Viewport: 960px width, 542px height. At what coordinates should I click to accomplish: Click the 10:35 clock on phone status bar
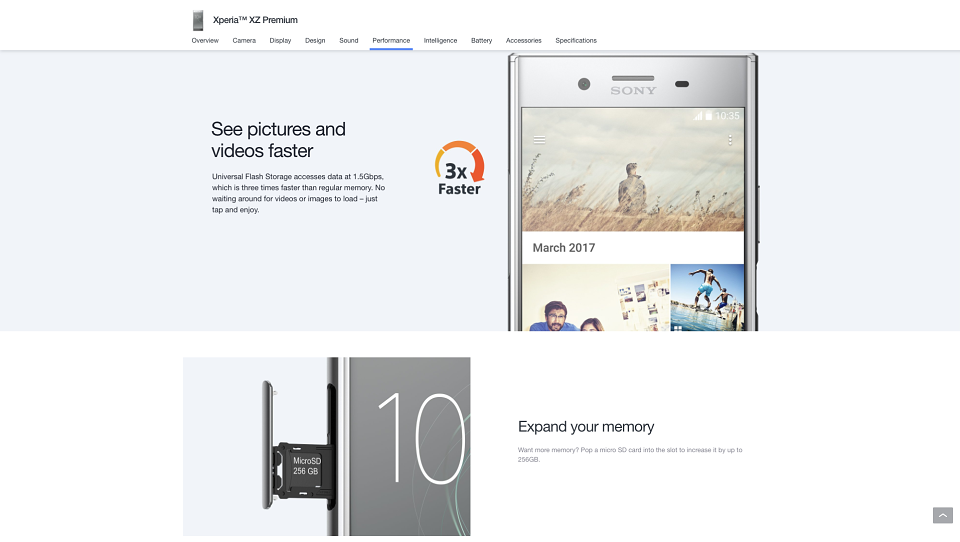(x=727, y=116)
